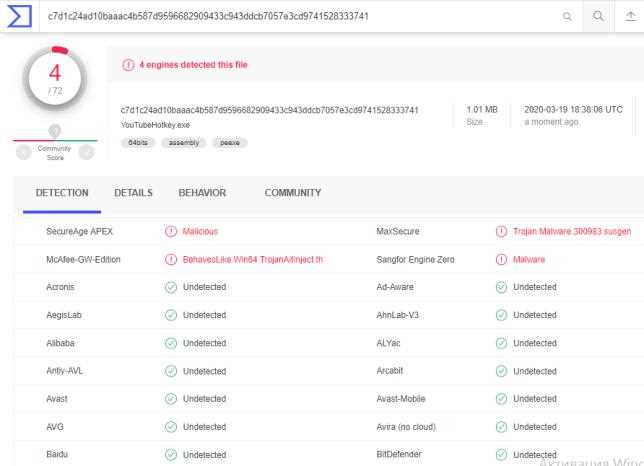Click the check icon in ALYac row
The width and height of the screenshot is (644, 466).
(501, 343)
